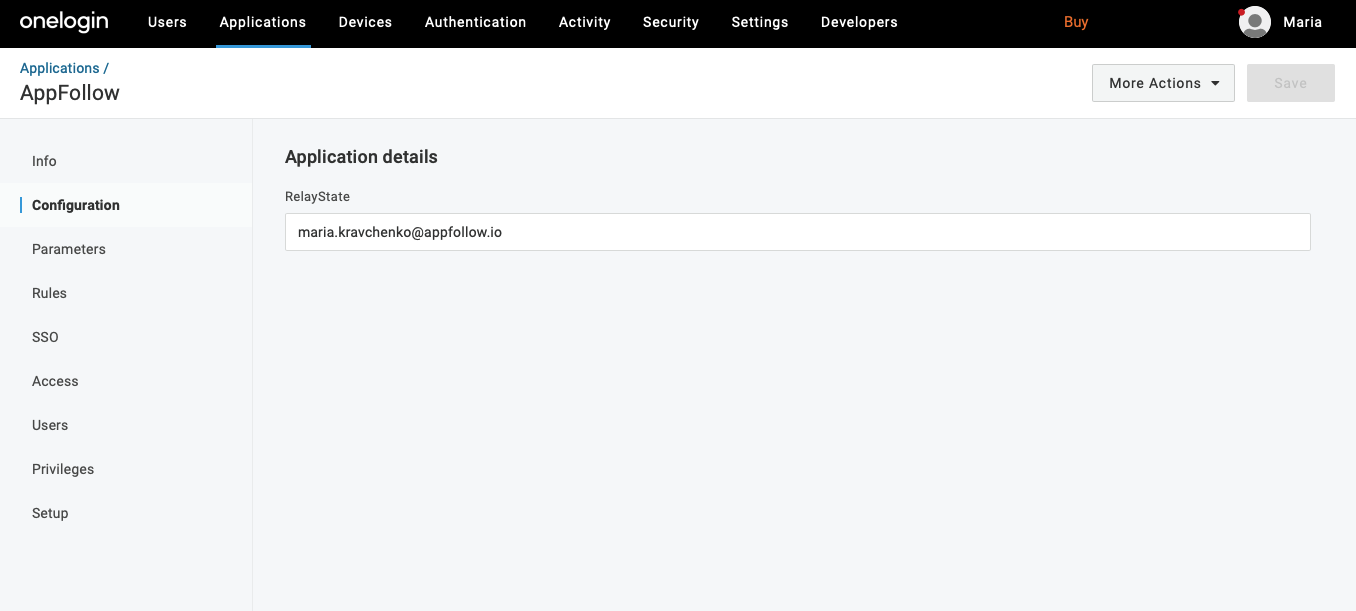Click the AppFollow page title

pos(70,93)
